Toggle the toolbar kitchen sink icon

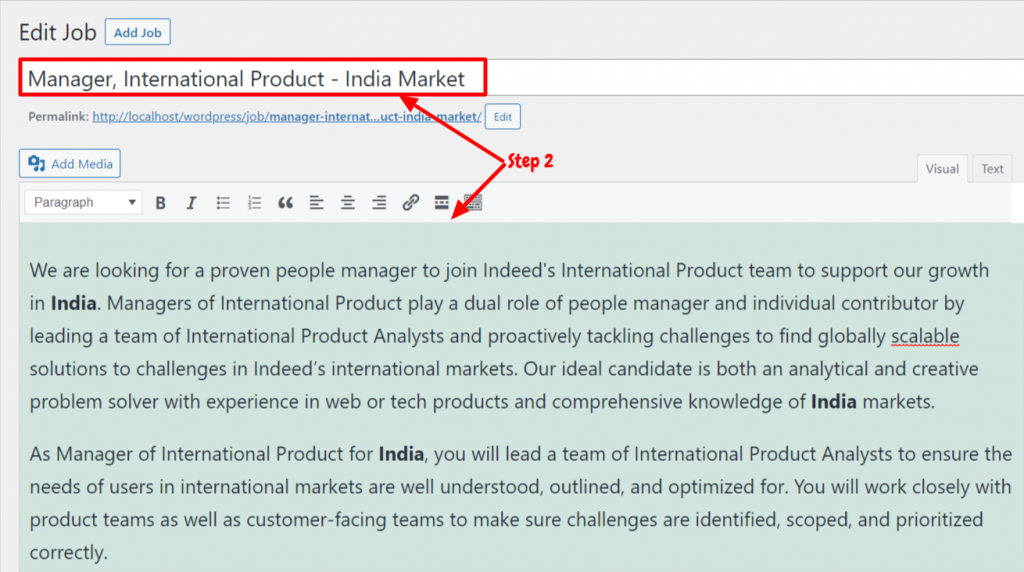point(473,203)
